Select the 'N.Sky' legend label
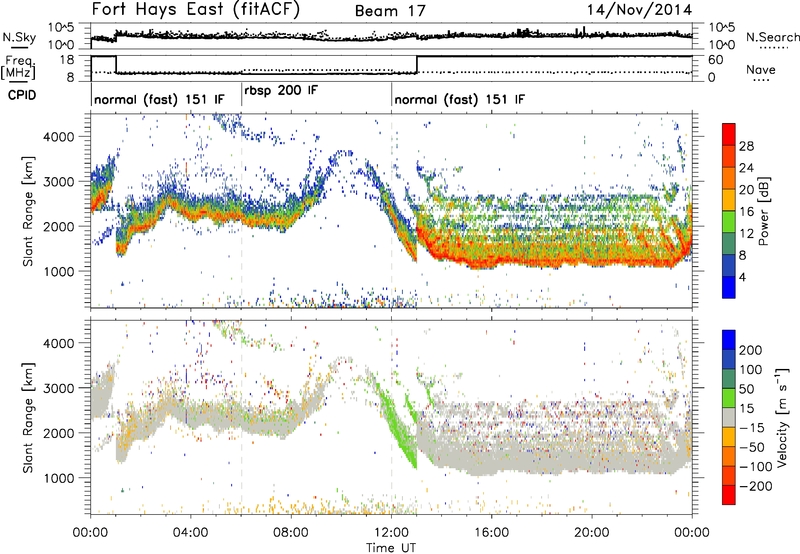800x554 pixels. pyautogui.click(x=19, y=37)
